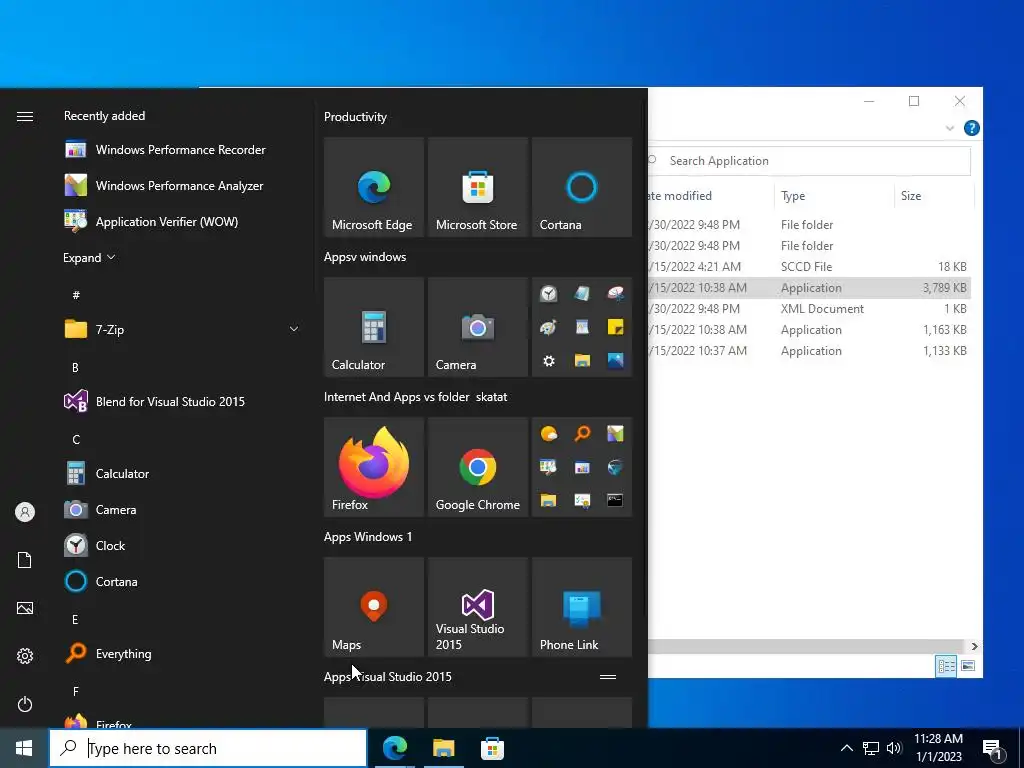
Task: Select the XML Document row in Explorer
Action: point(809,309)
